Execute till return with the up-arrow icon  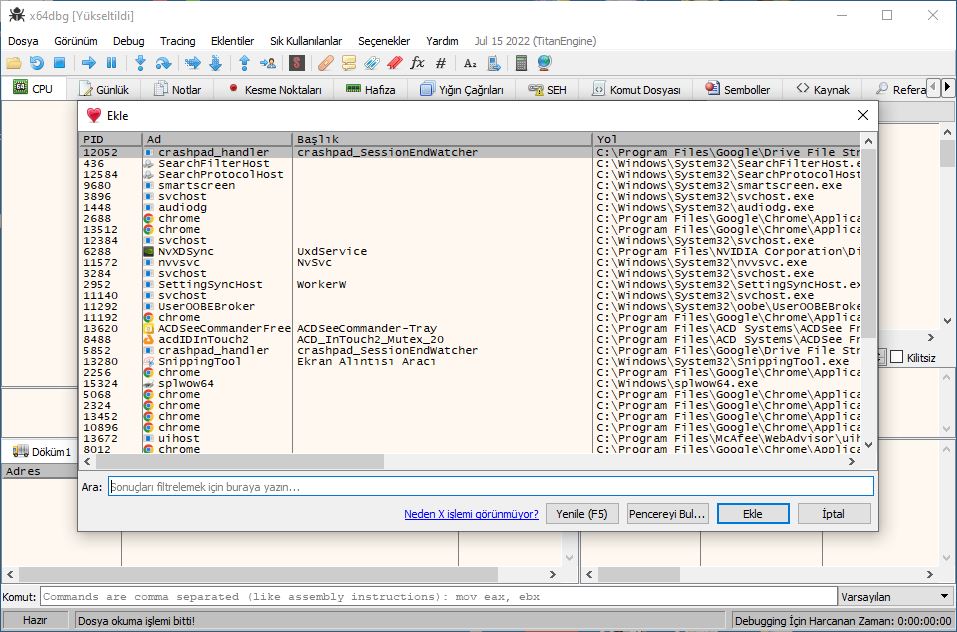(245, 63)
